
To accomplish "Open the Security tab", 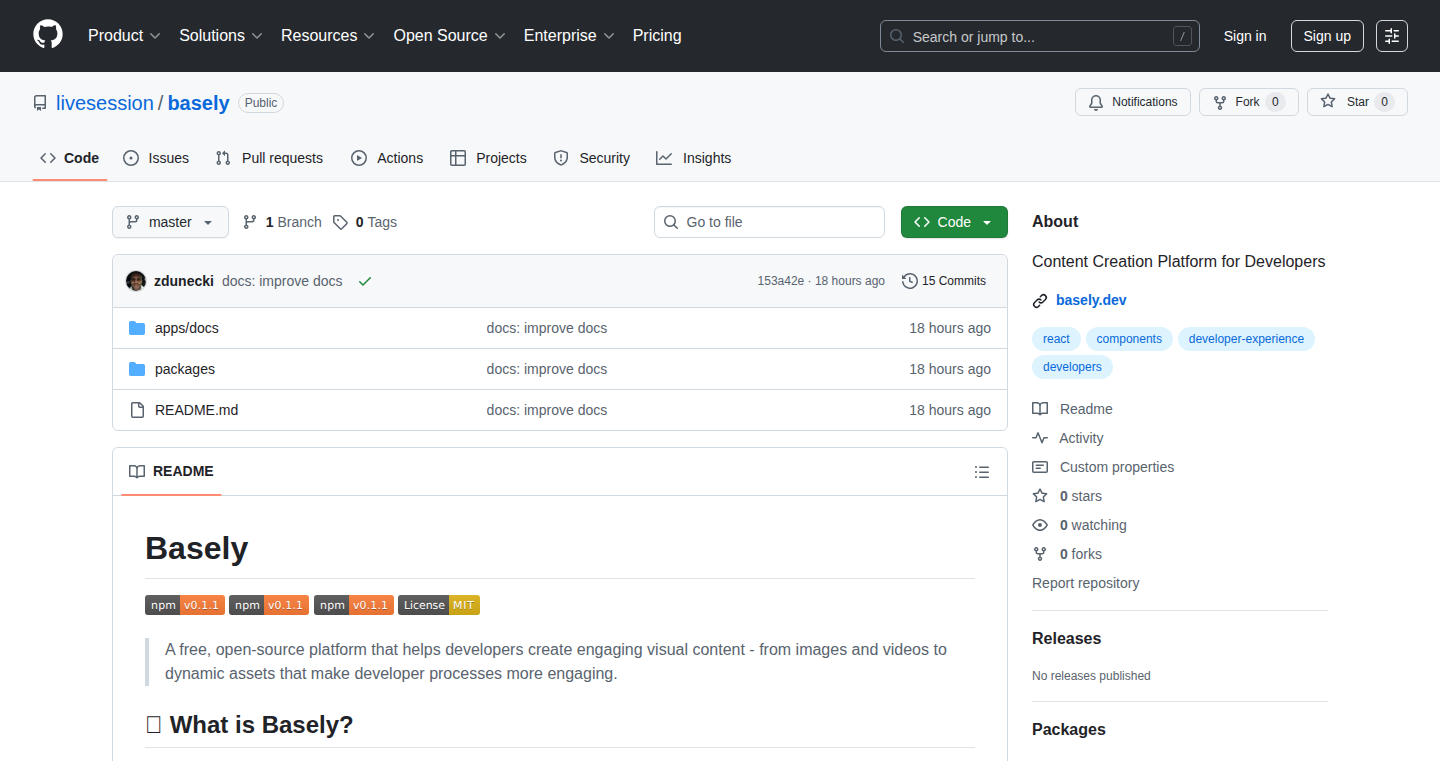I will [592, 158].
